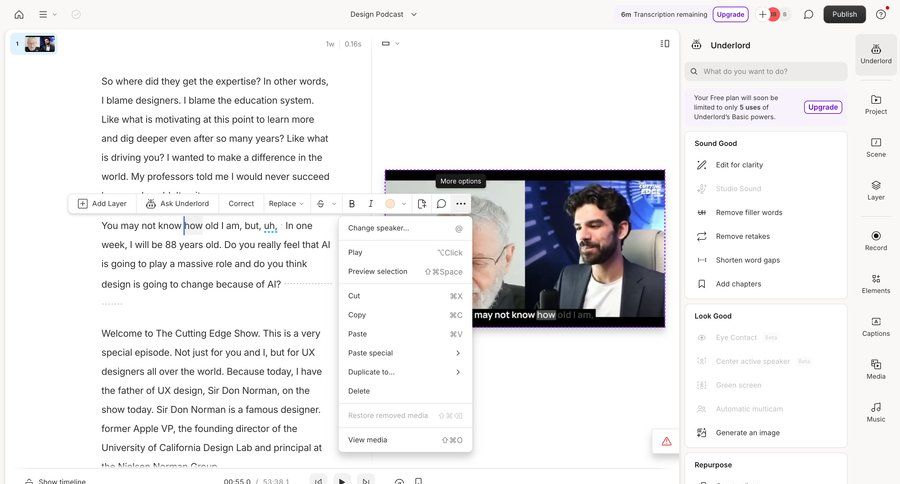Image resolution: width=900 pixels, height=484 pixels.
Task: Select View media menu item
Action: click(x=405, y=440)
